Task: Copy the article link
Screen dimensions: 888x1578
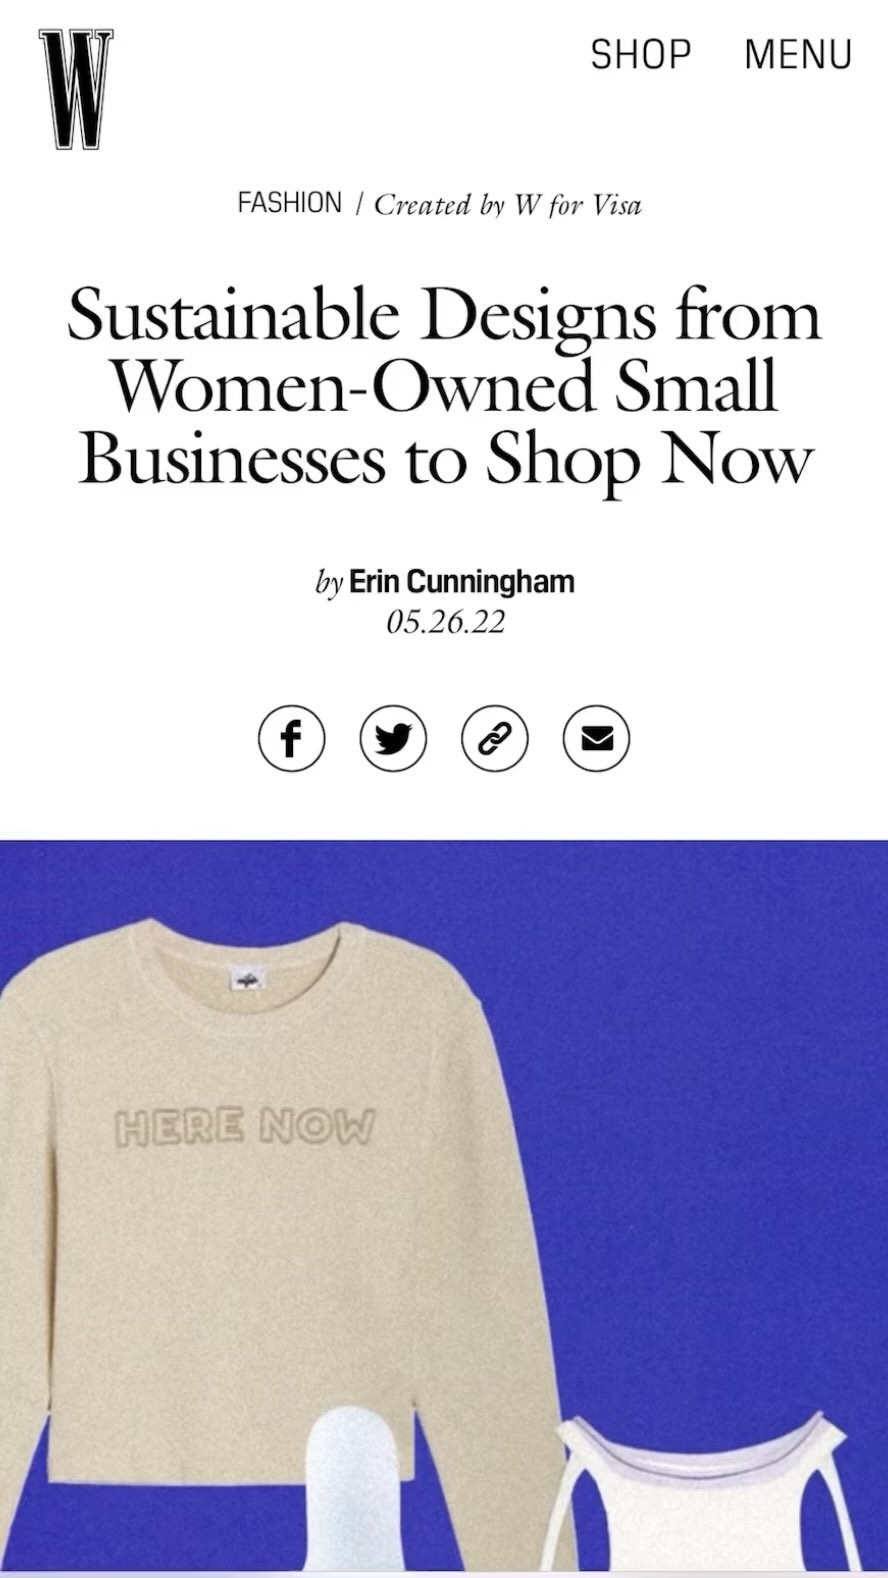Action: pyautogui.click(x=494, y=739)
